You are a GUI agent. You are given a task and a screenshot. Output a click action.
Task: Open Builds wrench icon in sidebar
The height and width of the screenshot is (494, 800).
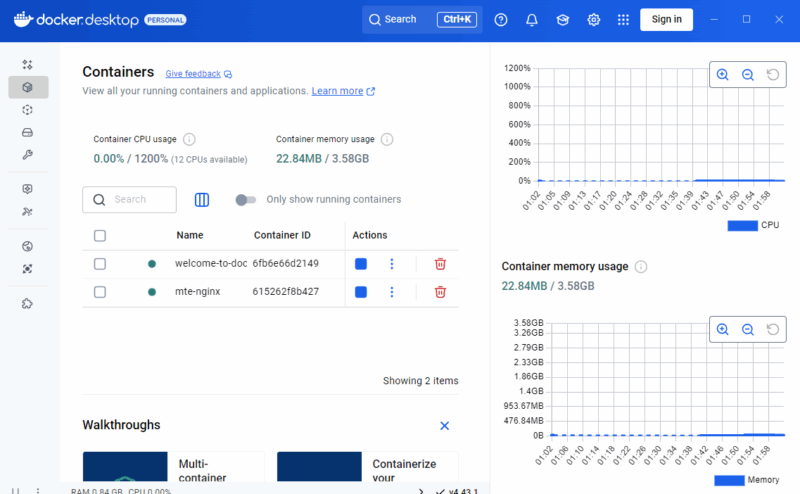[x=28, y=155]
